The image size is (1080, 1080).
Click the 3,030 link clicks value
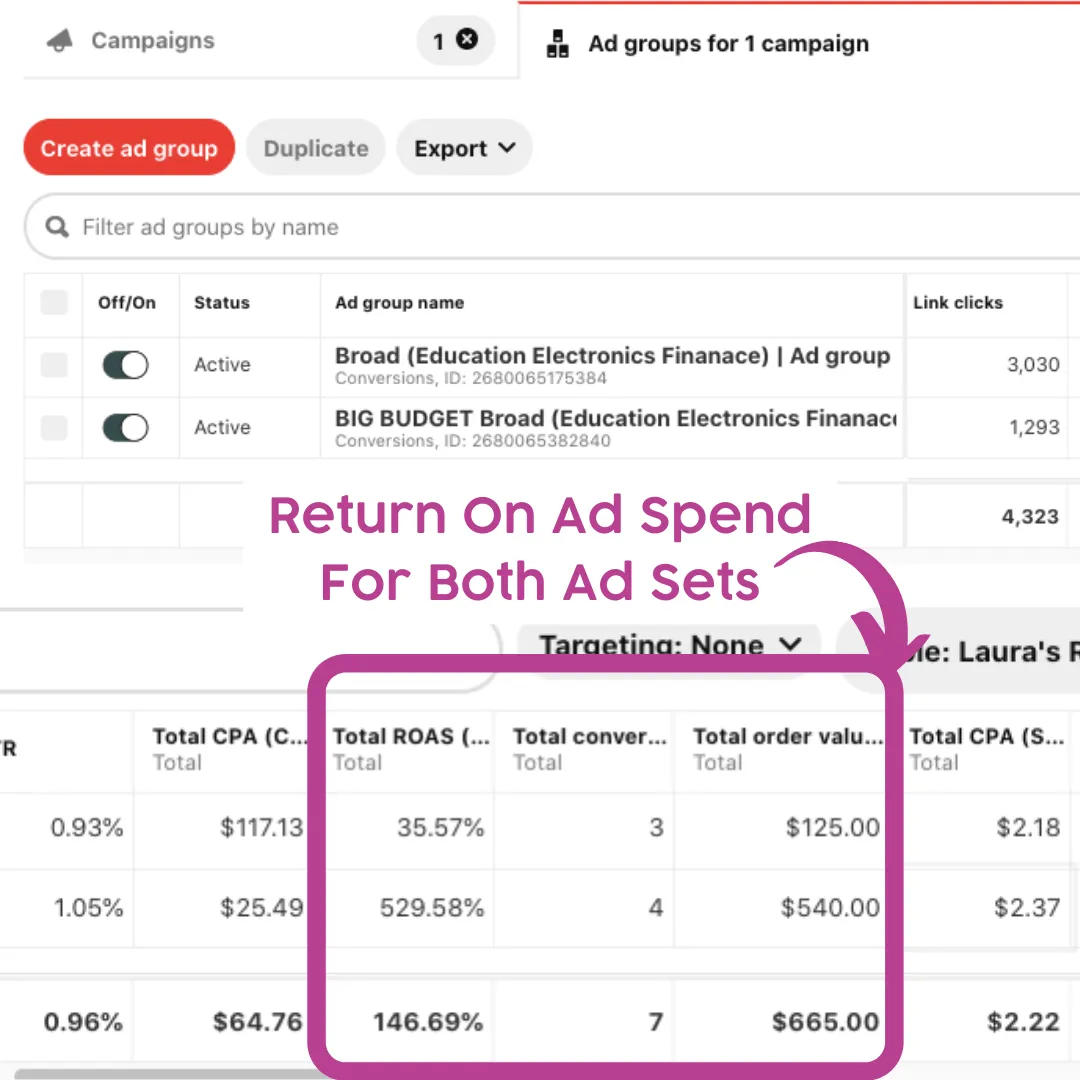(1033, 364)
